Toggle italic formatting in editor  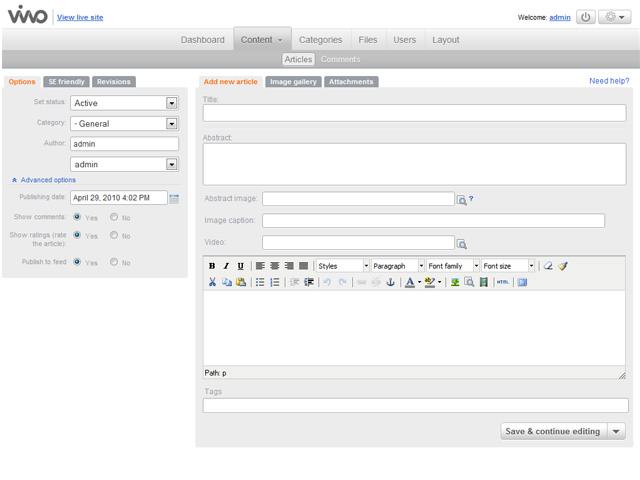tap(226, 266)
